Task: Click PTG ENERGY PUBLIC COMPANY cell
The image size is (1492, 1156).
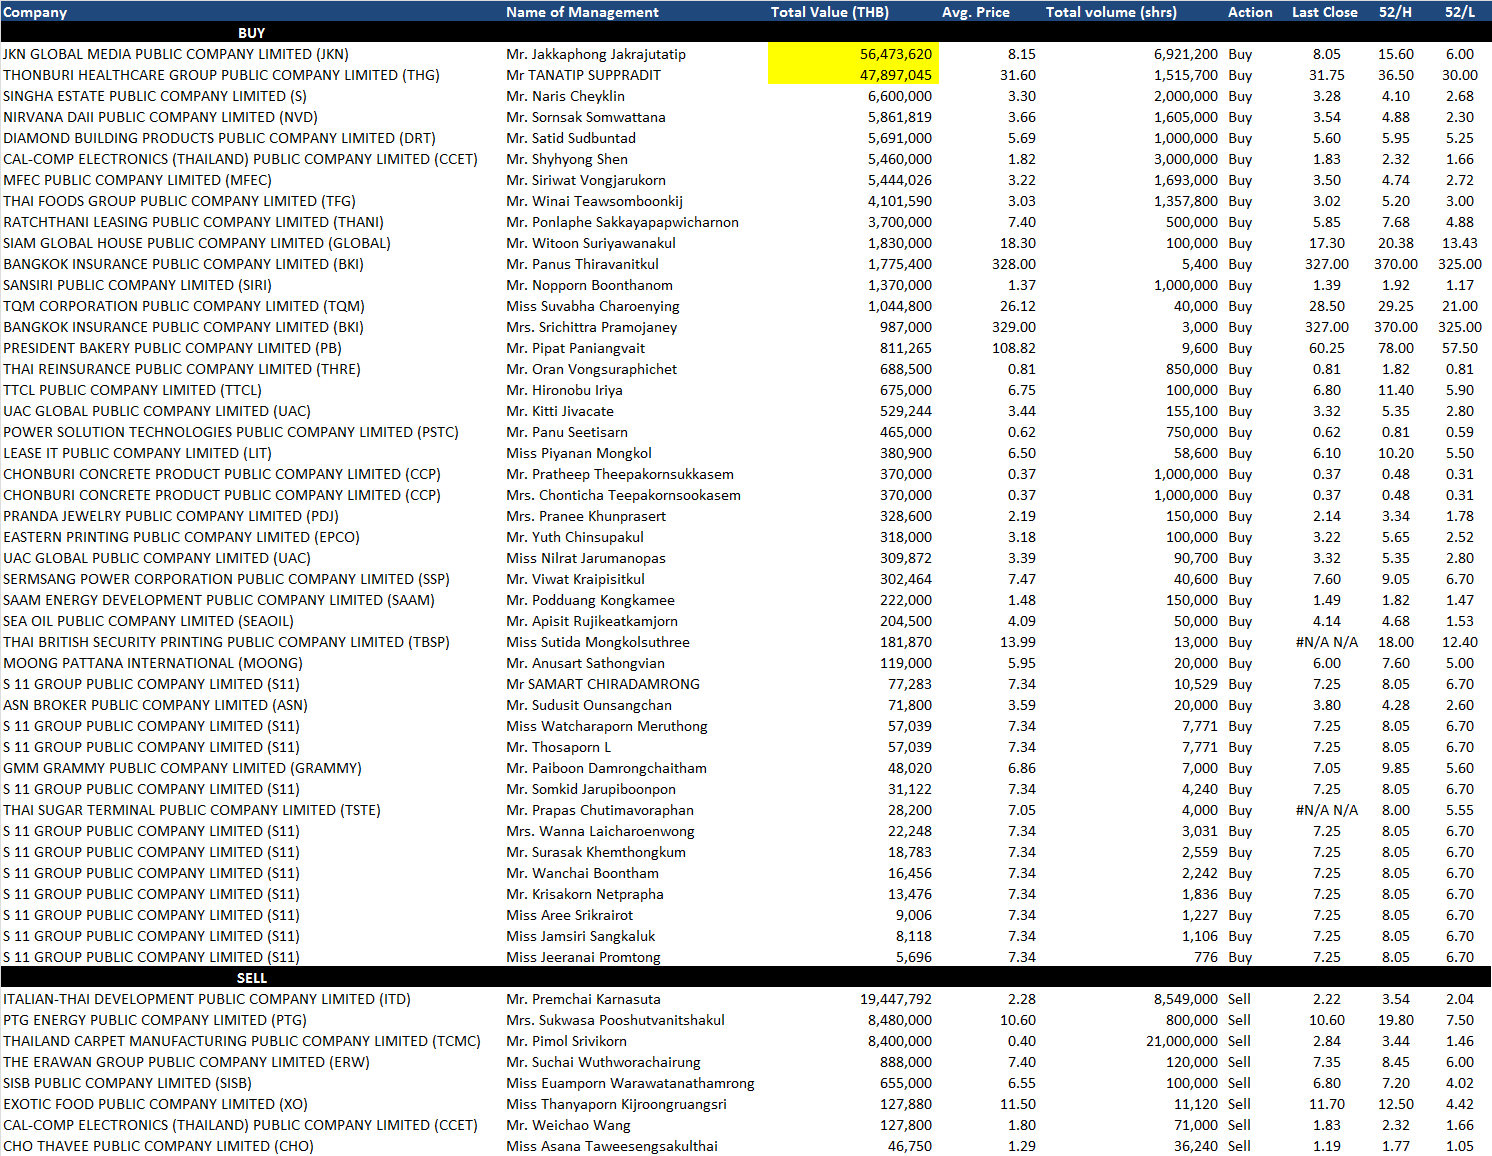Action: [155, 1020]
